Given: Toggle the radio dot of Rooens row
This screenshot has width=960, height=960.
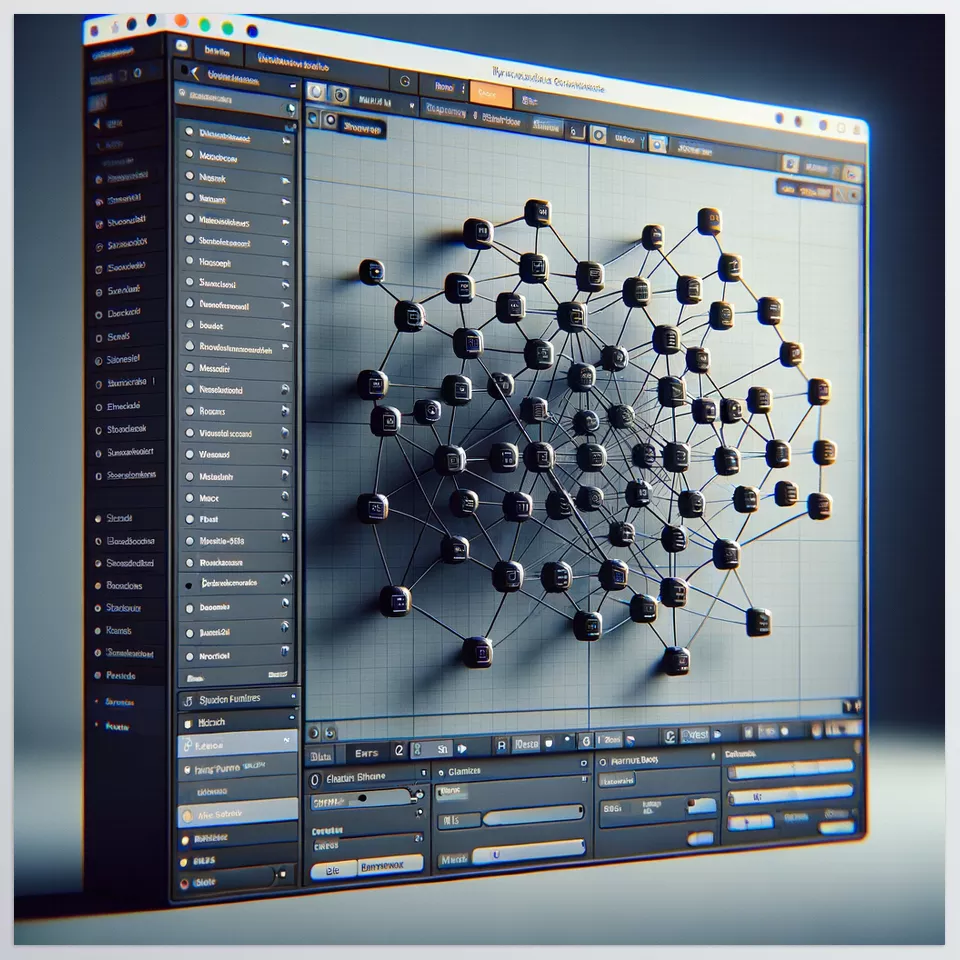Looking at the screenshot, I should (190, 411).
